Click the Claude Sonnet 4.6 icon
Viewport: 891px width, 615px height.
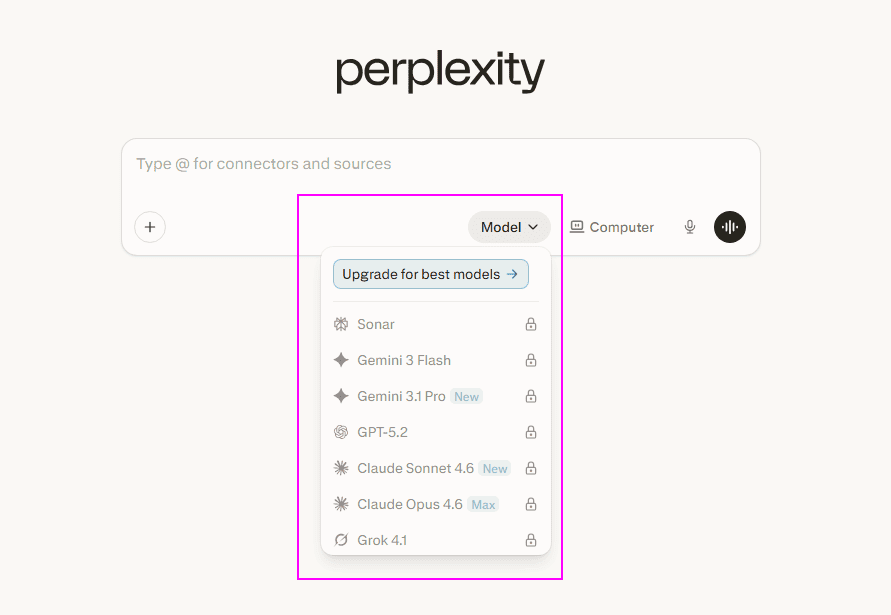(x=341, y=467)
